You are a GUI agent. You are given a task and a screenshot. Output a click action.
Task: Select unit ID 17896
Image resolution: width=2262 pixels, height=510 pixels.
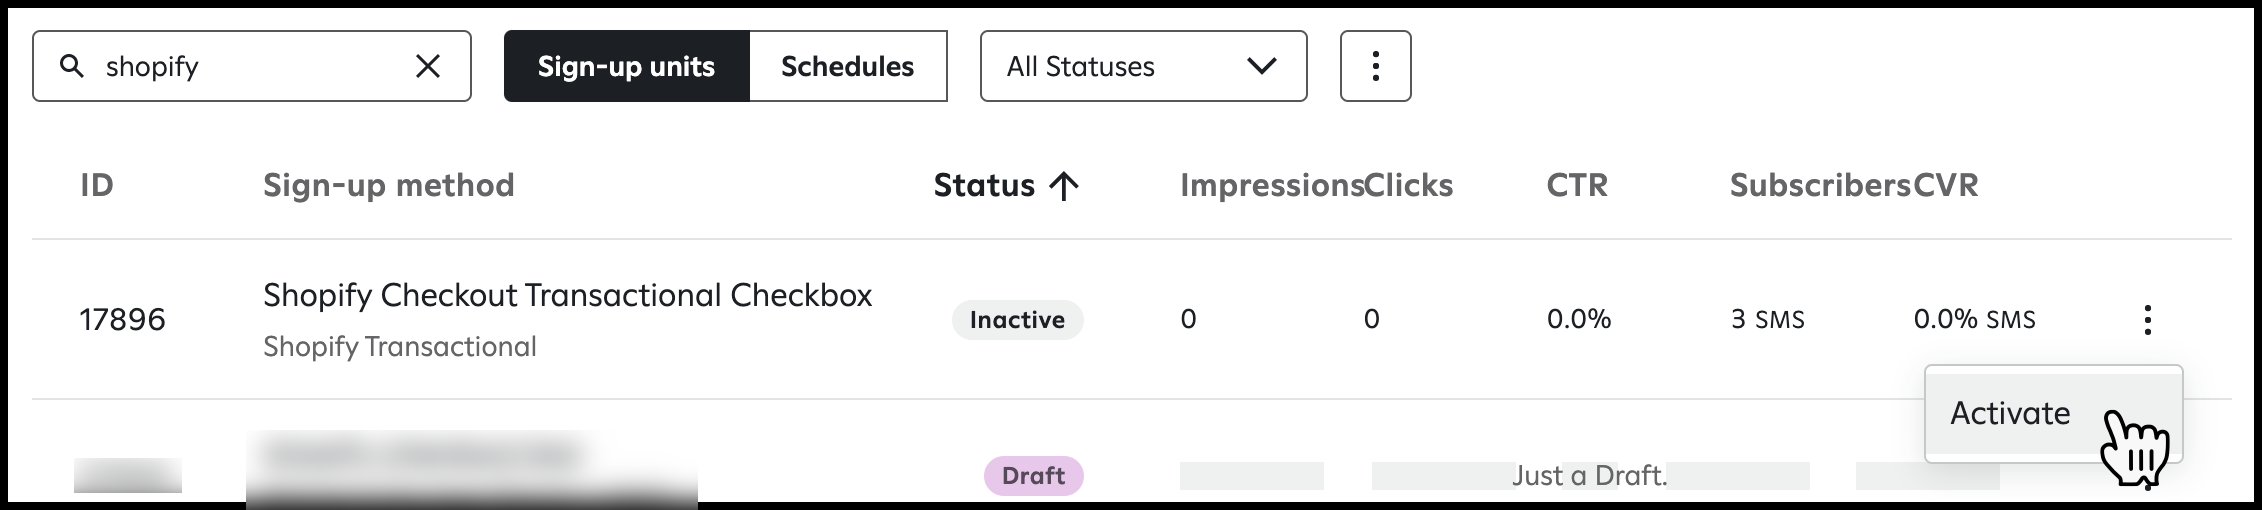pos(122,320)
